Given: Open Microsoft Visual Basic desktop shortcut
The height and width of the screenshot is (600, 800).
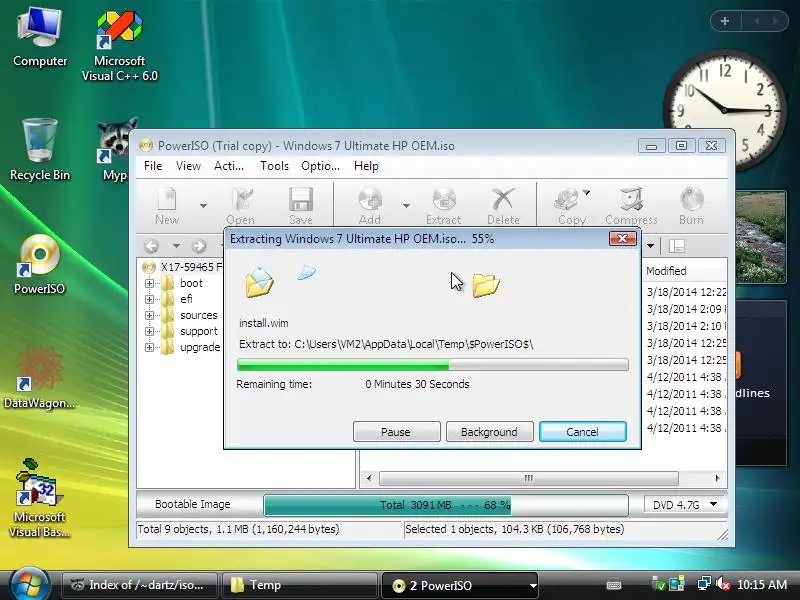Looking at the screenshot, I should coord(39,497).
